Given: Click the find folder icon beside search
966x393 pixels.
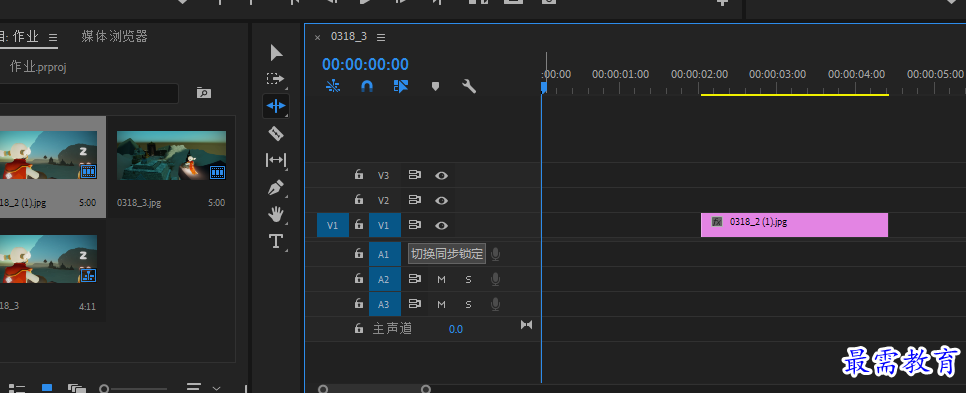Looking at the screenshot, I should coord(203,93).
